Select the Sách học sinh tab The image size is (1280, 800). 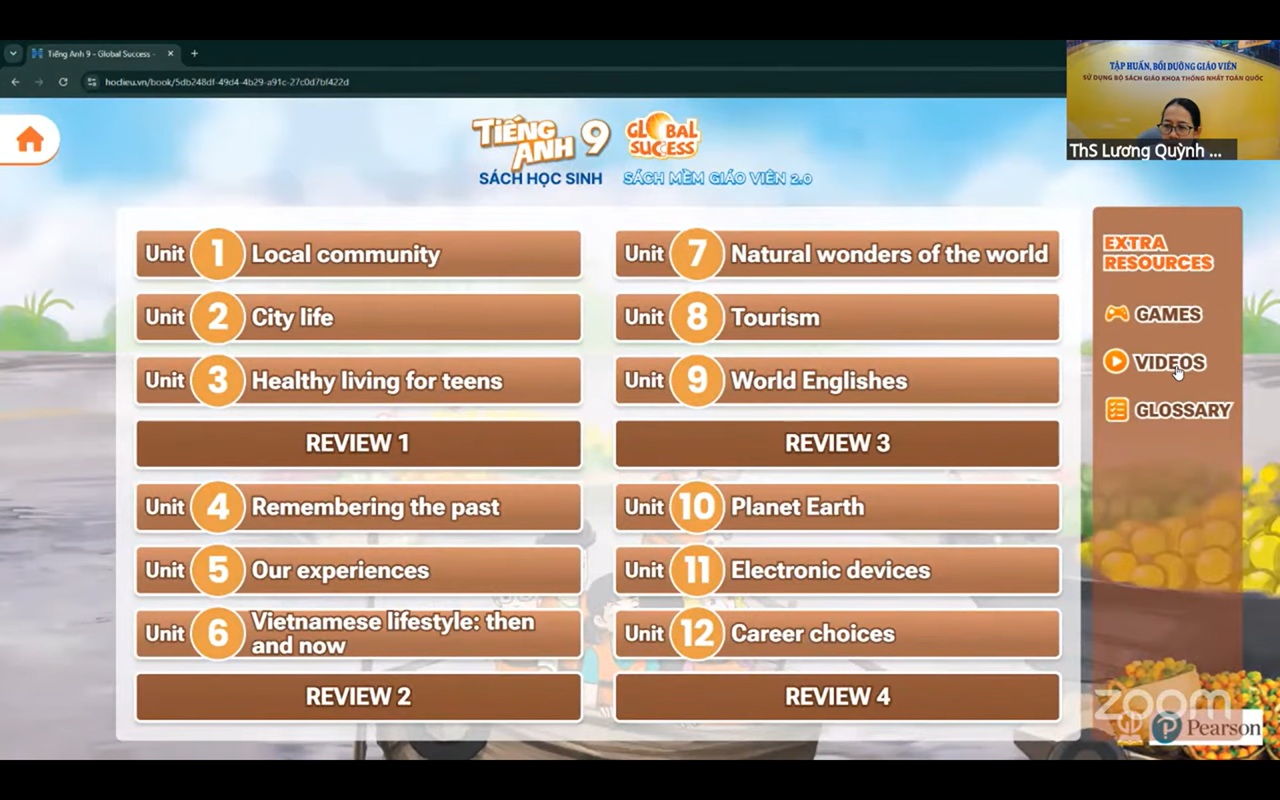click(540, 178)
